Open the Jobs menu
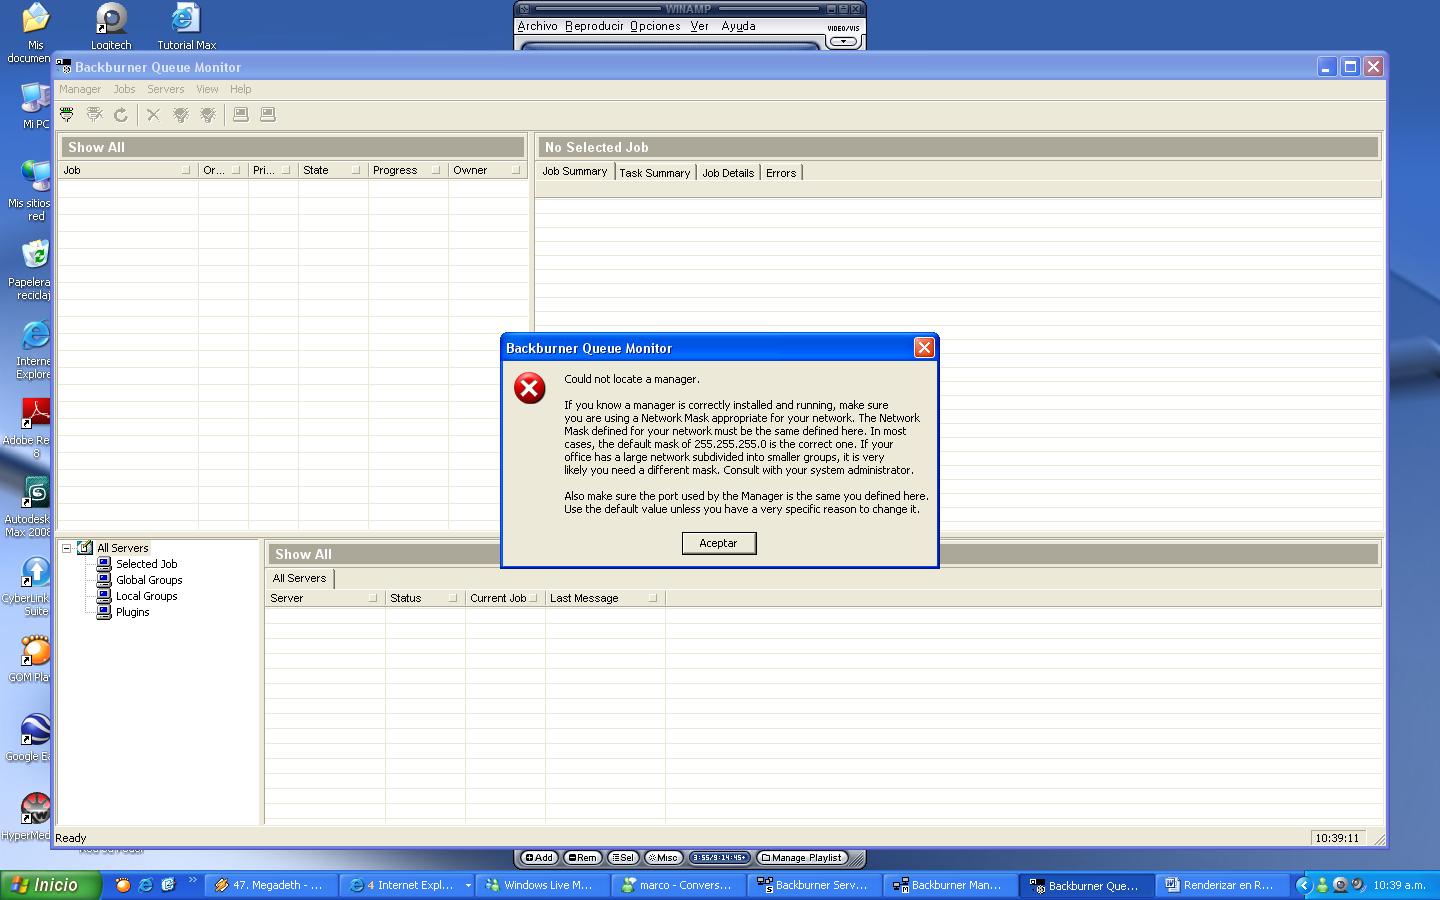This screenshot has width=1440, height=900. [124, 89]
